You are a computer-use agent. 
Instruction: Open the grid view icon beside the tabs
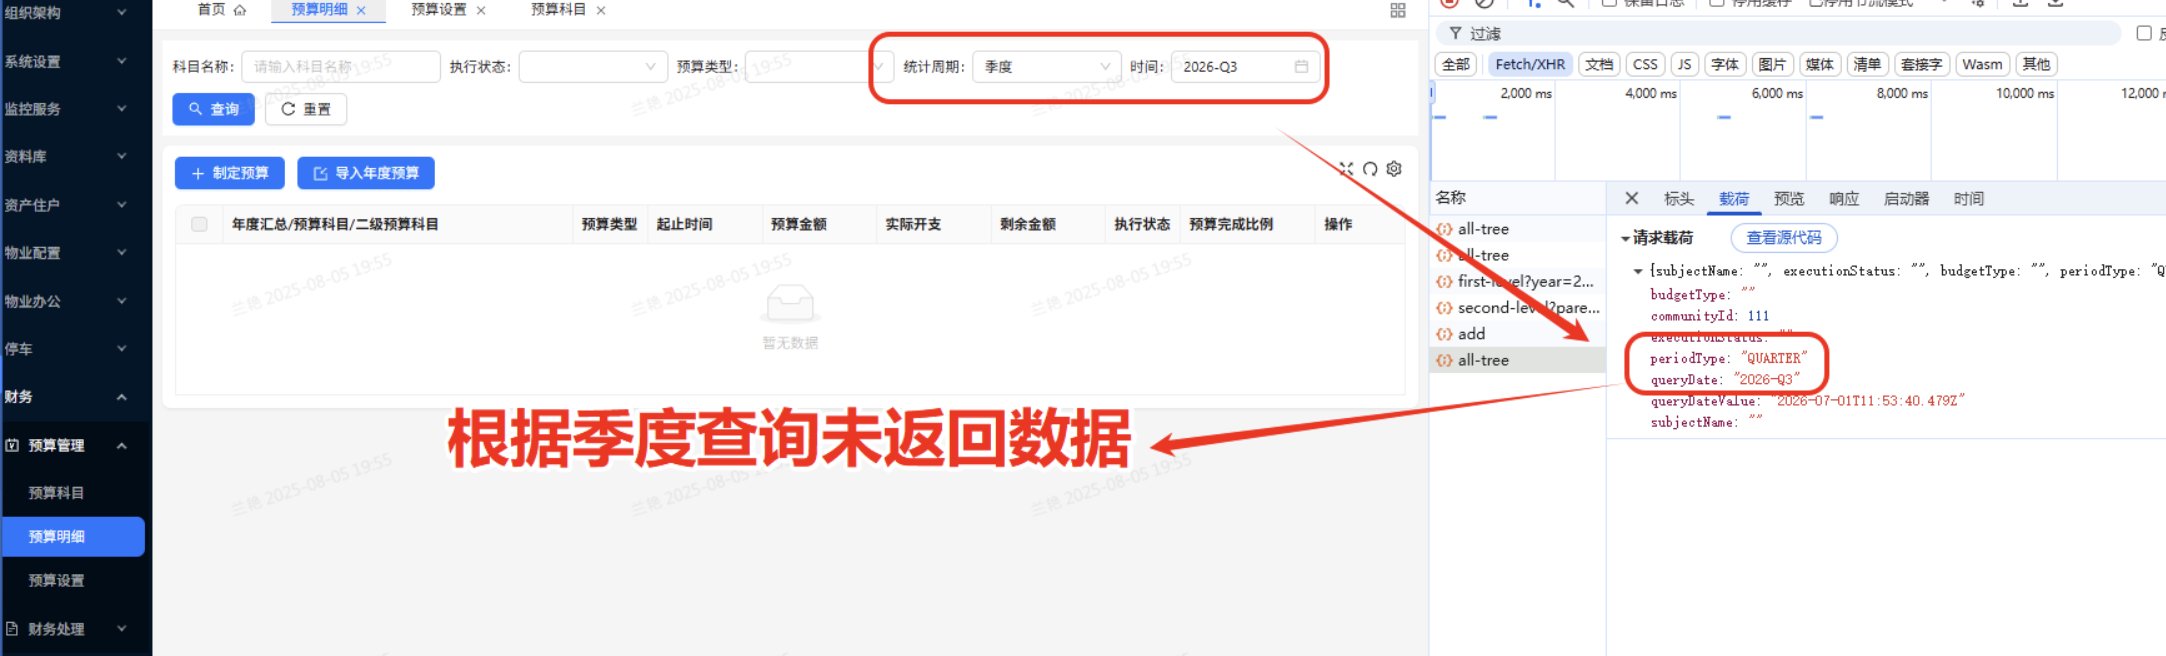(1398, 10)
